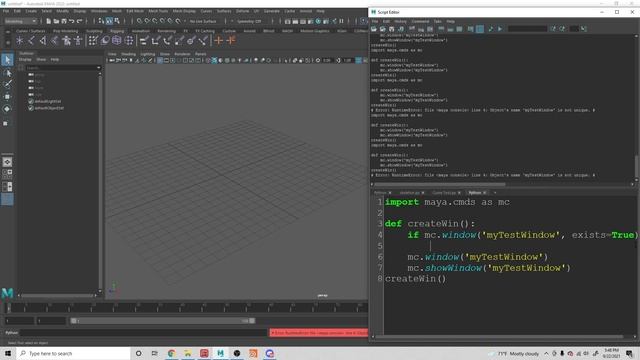This screenshot has height=360, width=640.
Task: Activate the Rotate tool in the toolbox
Action: (x=7, y=109)
